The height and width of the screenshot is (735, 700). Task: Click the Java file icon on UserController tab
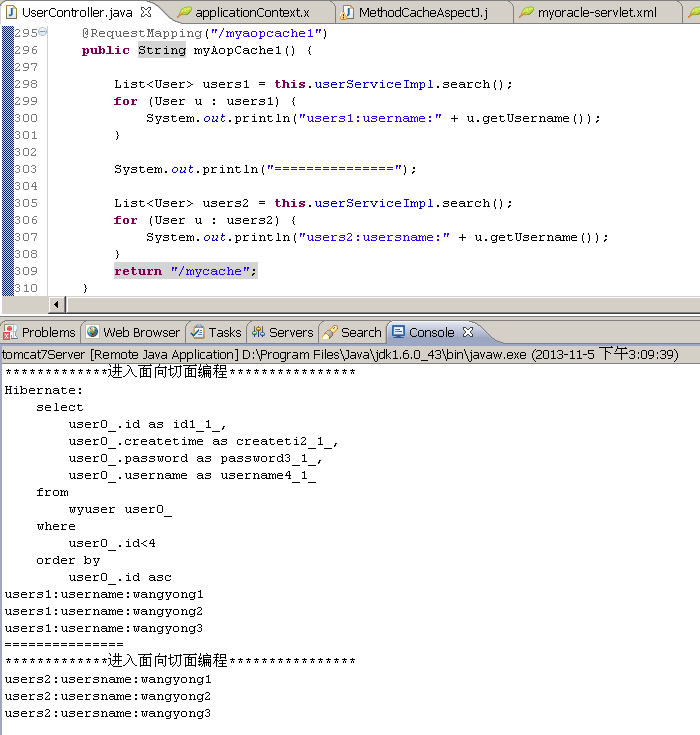coord(11,12)
